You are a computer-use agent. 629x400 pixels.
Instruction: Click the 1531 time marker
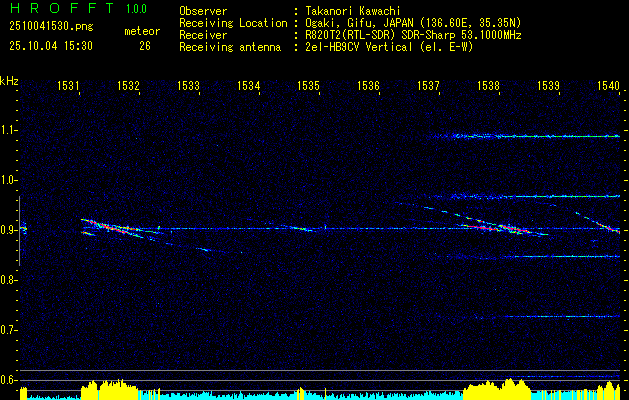68,85
